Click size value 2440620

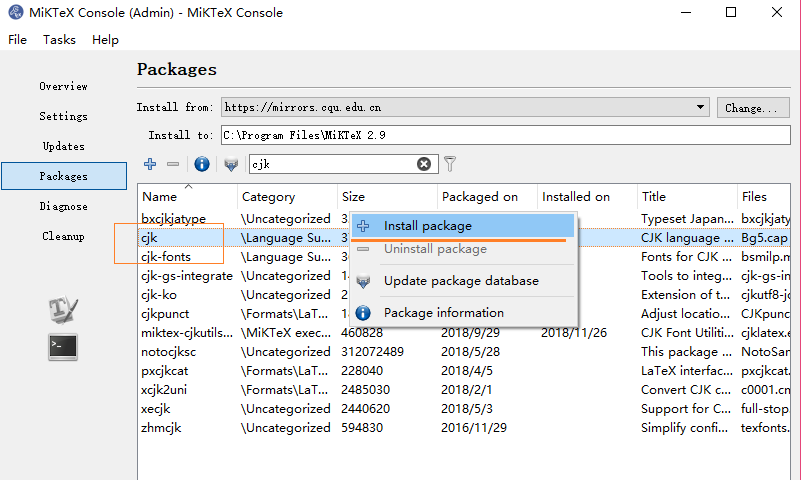pyautogui.click(x=365, y=409)
